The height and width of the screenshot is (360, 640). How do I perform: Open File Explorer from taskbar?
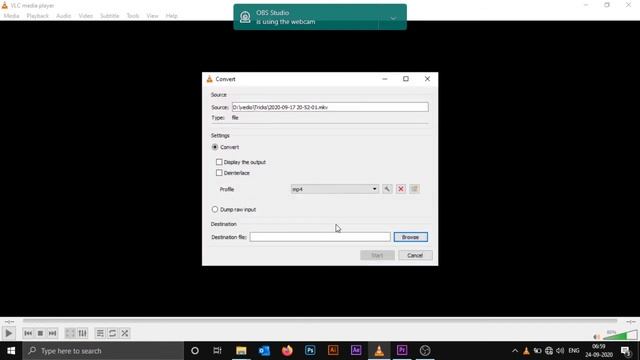pos(241,351)
